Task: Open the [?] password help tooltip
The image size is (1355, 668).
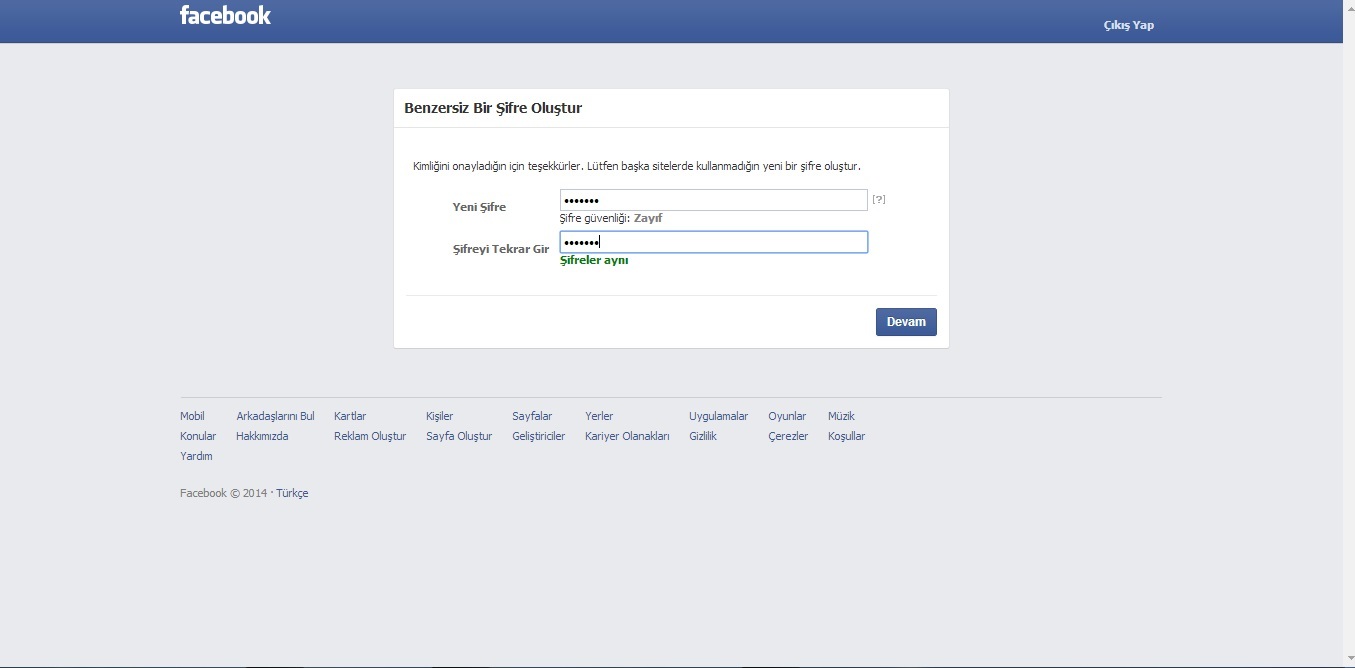Action: coord(879,199)
